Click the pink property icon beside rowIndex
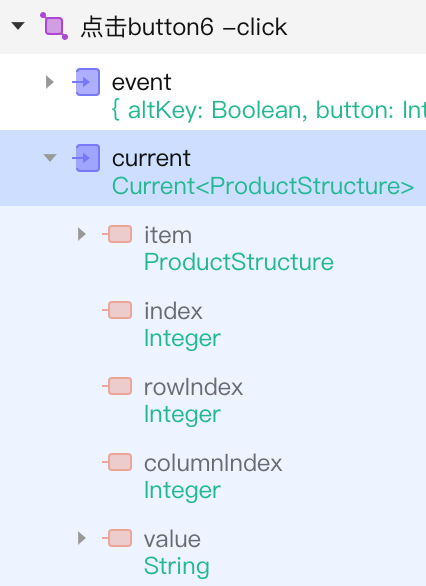Screen dimensions: 426x586 (117, 386)
